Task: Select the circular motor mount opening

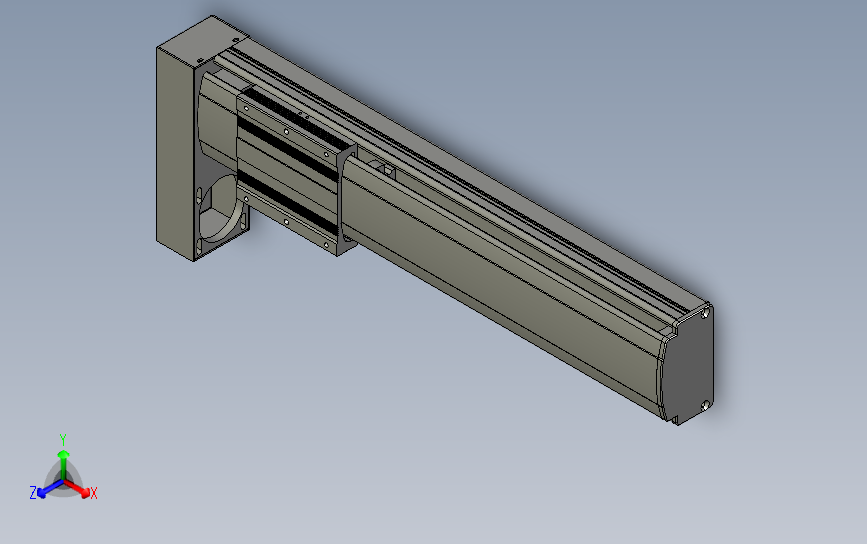Action: click(219, 208)
